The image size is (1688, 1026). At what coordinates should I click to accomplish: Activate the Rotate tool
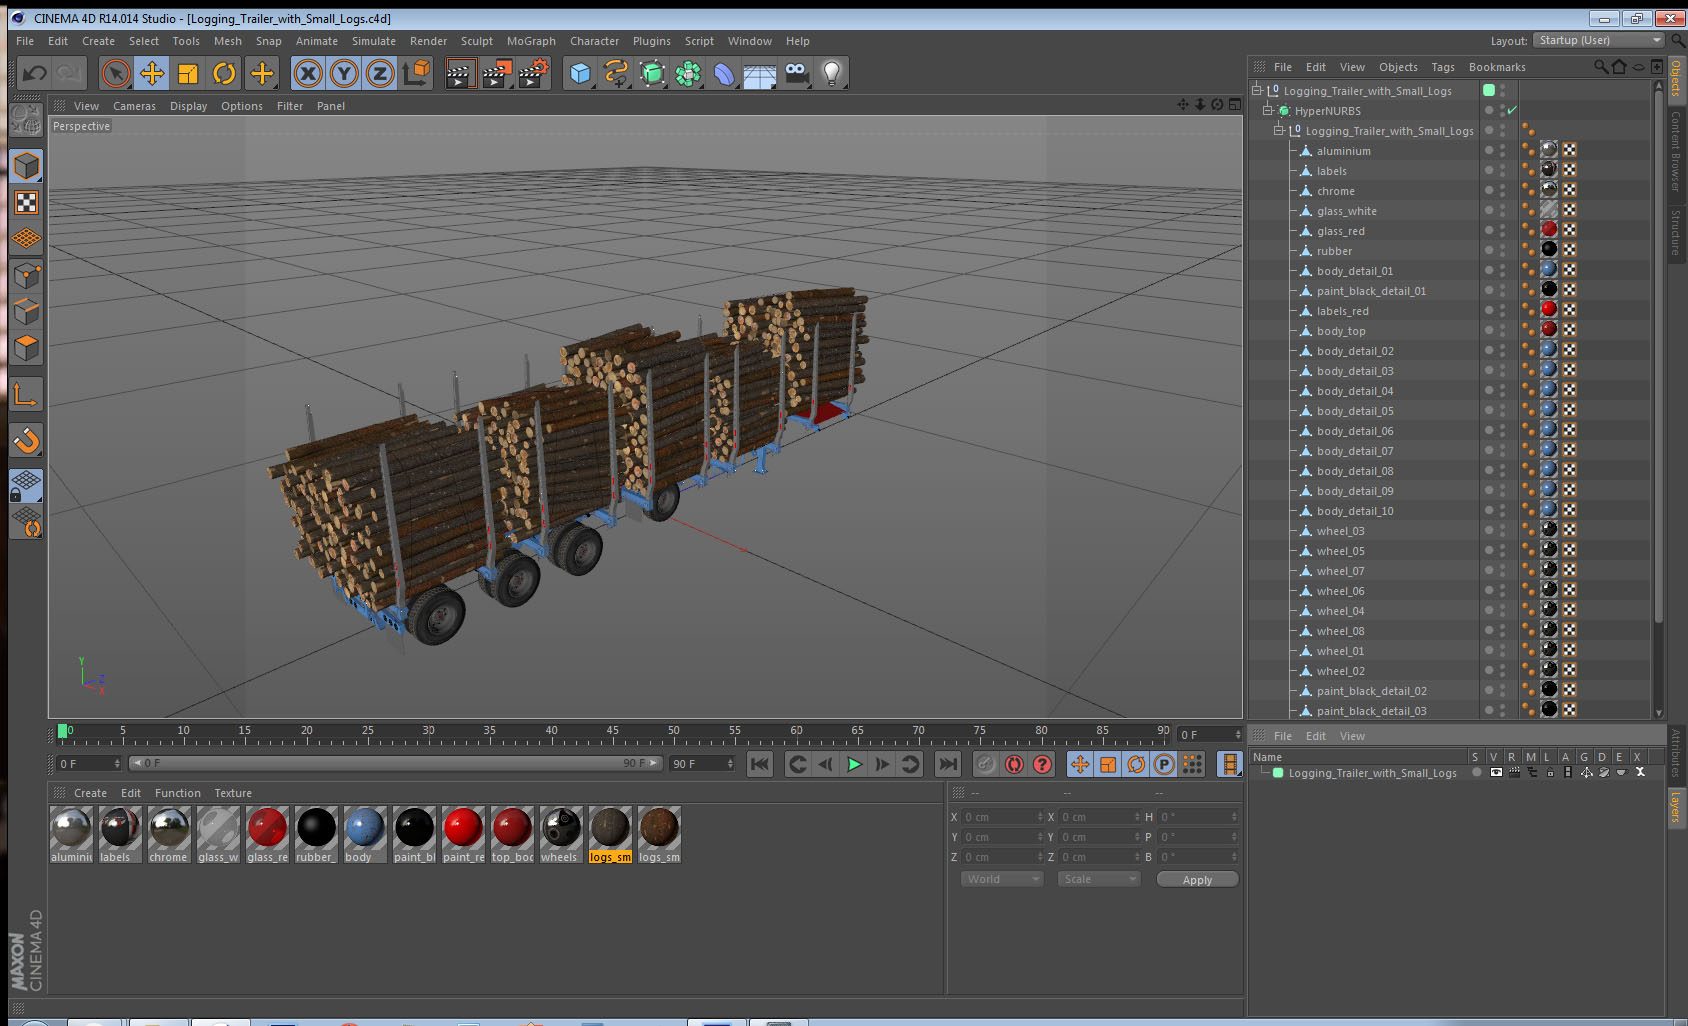pyautogui.click(x=224, y=73)
